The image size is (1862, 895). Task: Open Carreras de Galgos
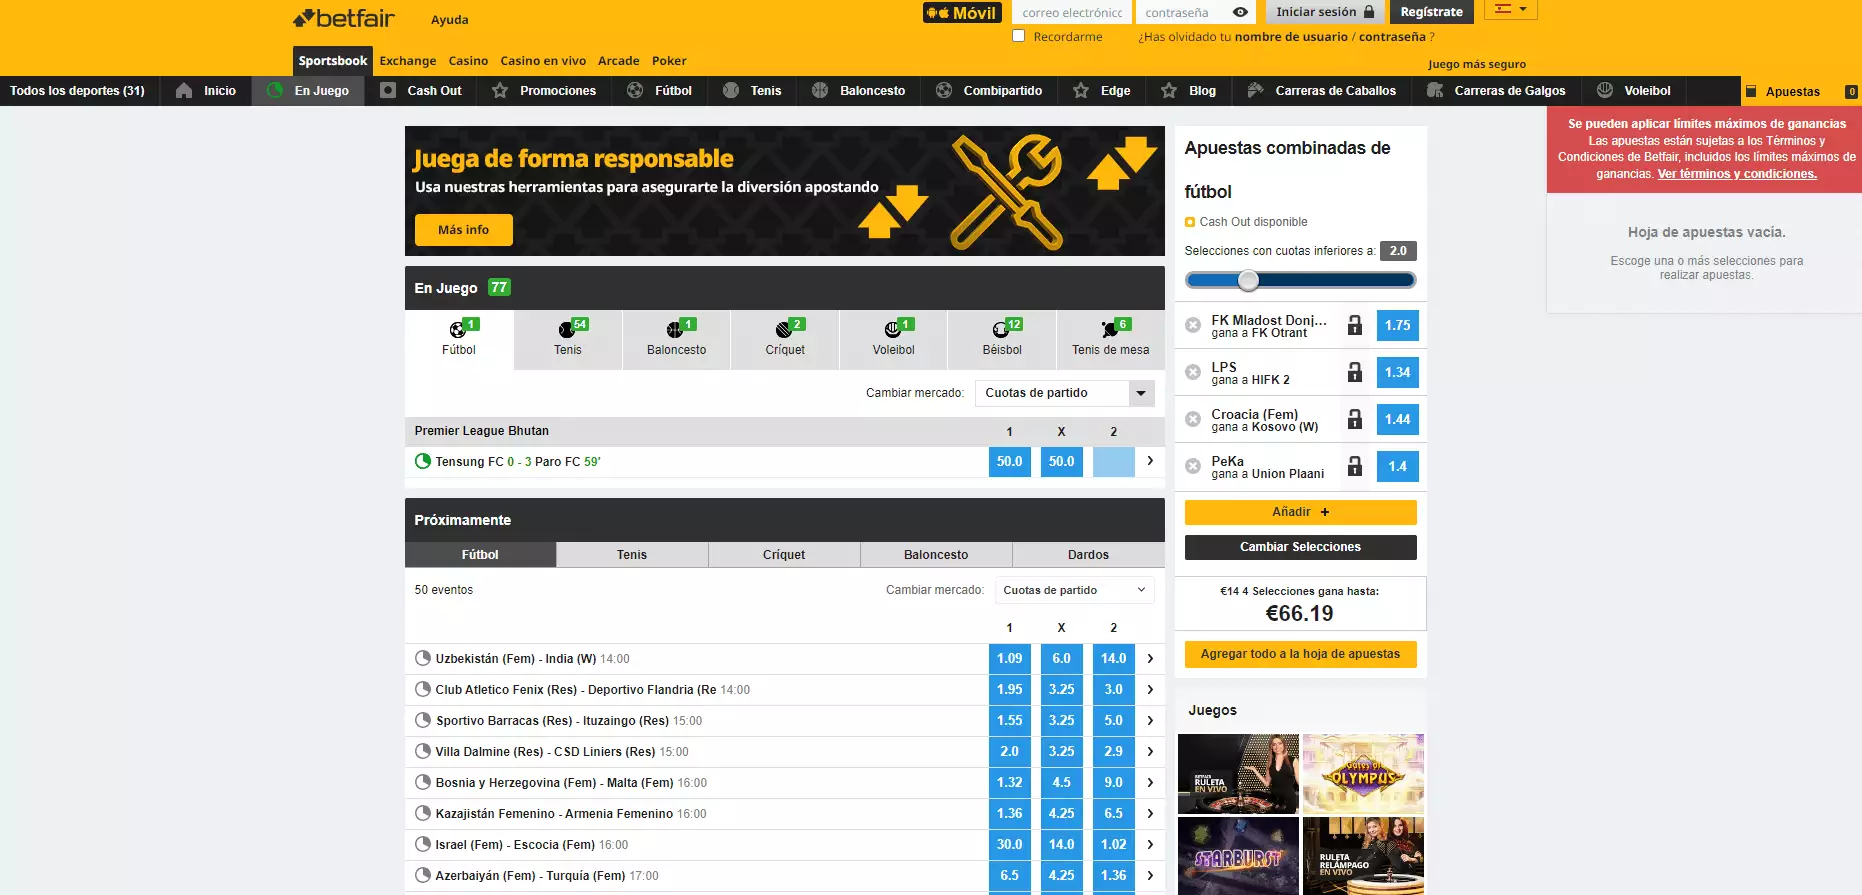[1496, 91]
